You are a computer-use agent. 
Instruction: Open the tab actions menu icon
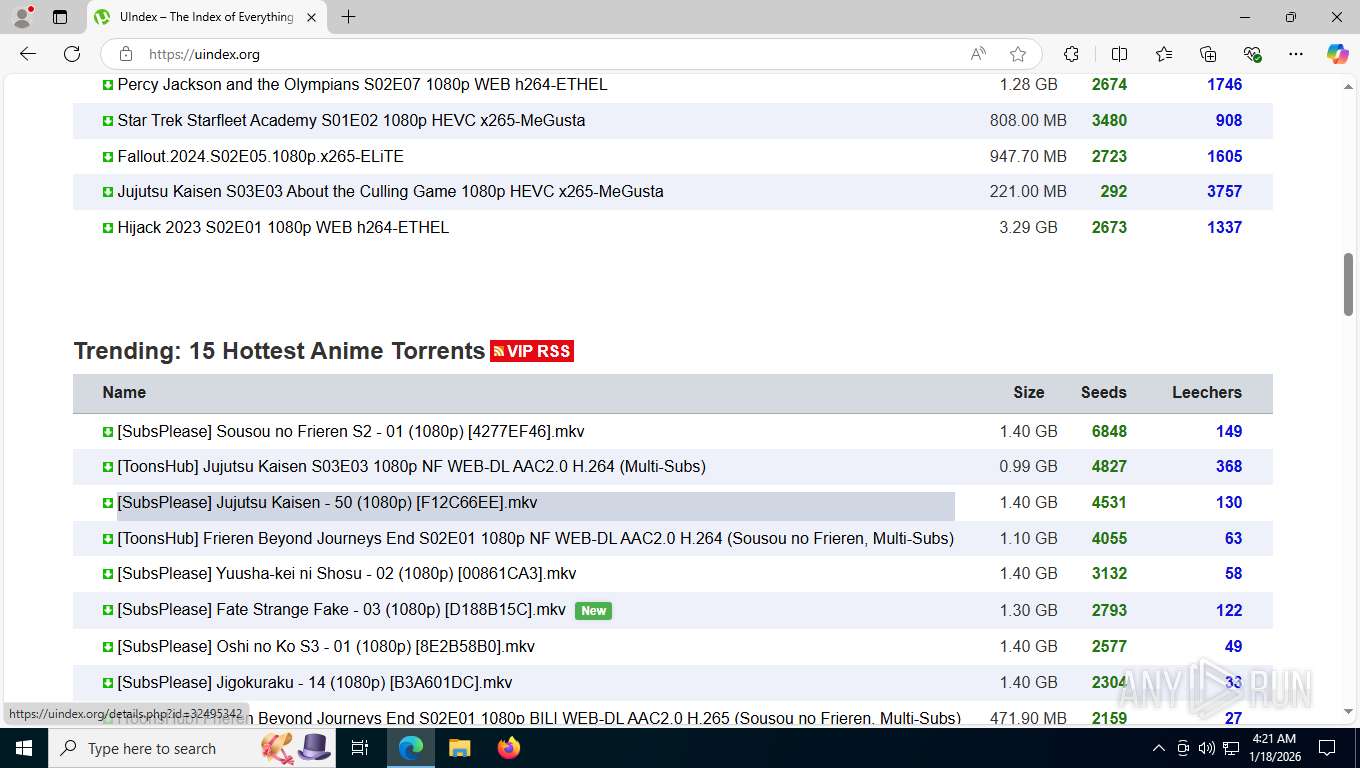(x=60, y=17)
